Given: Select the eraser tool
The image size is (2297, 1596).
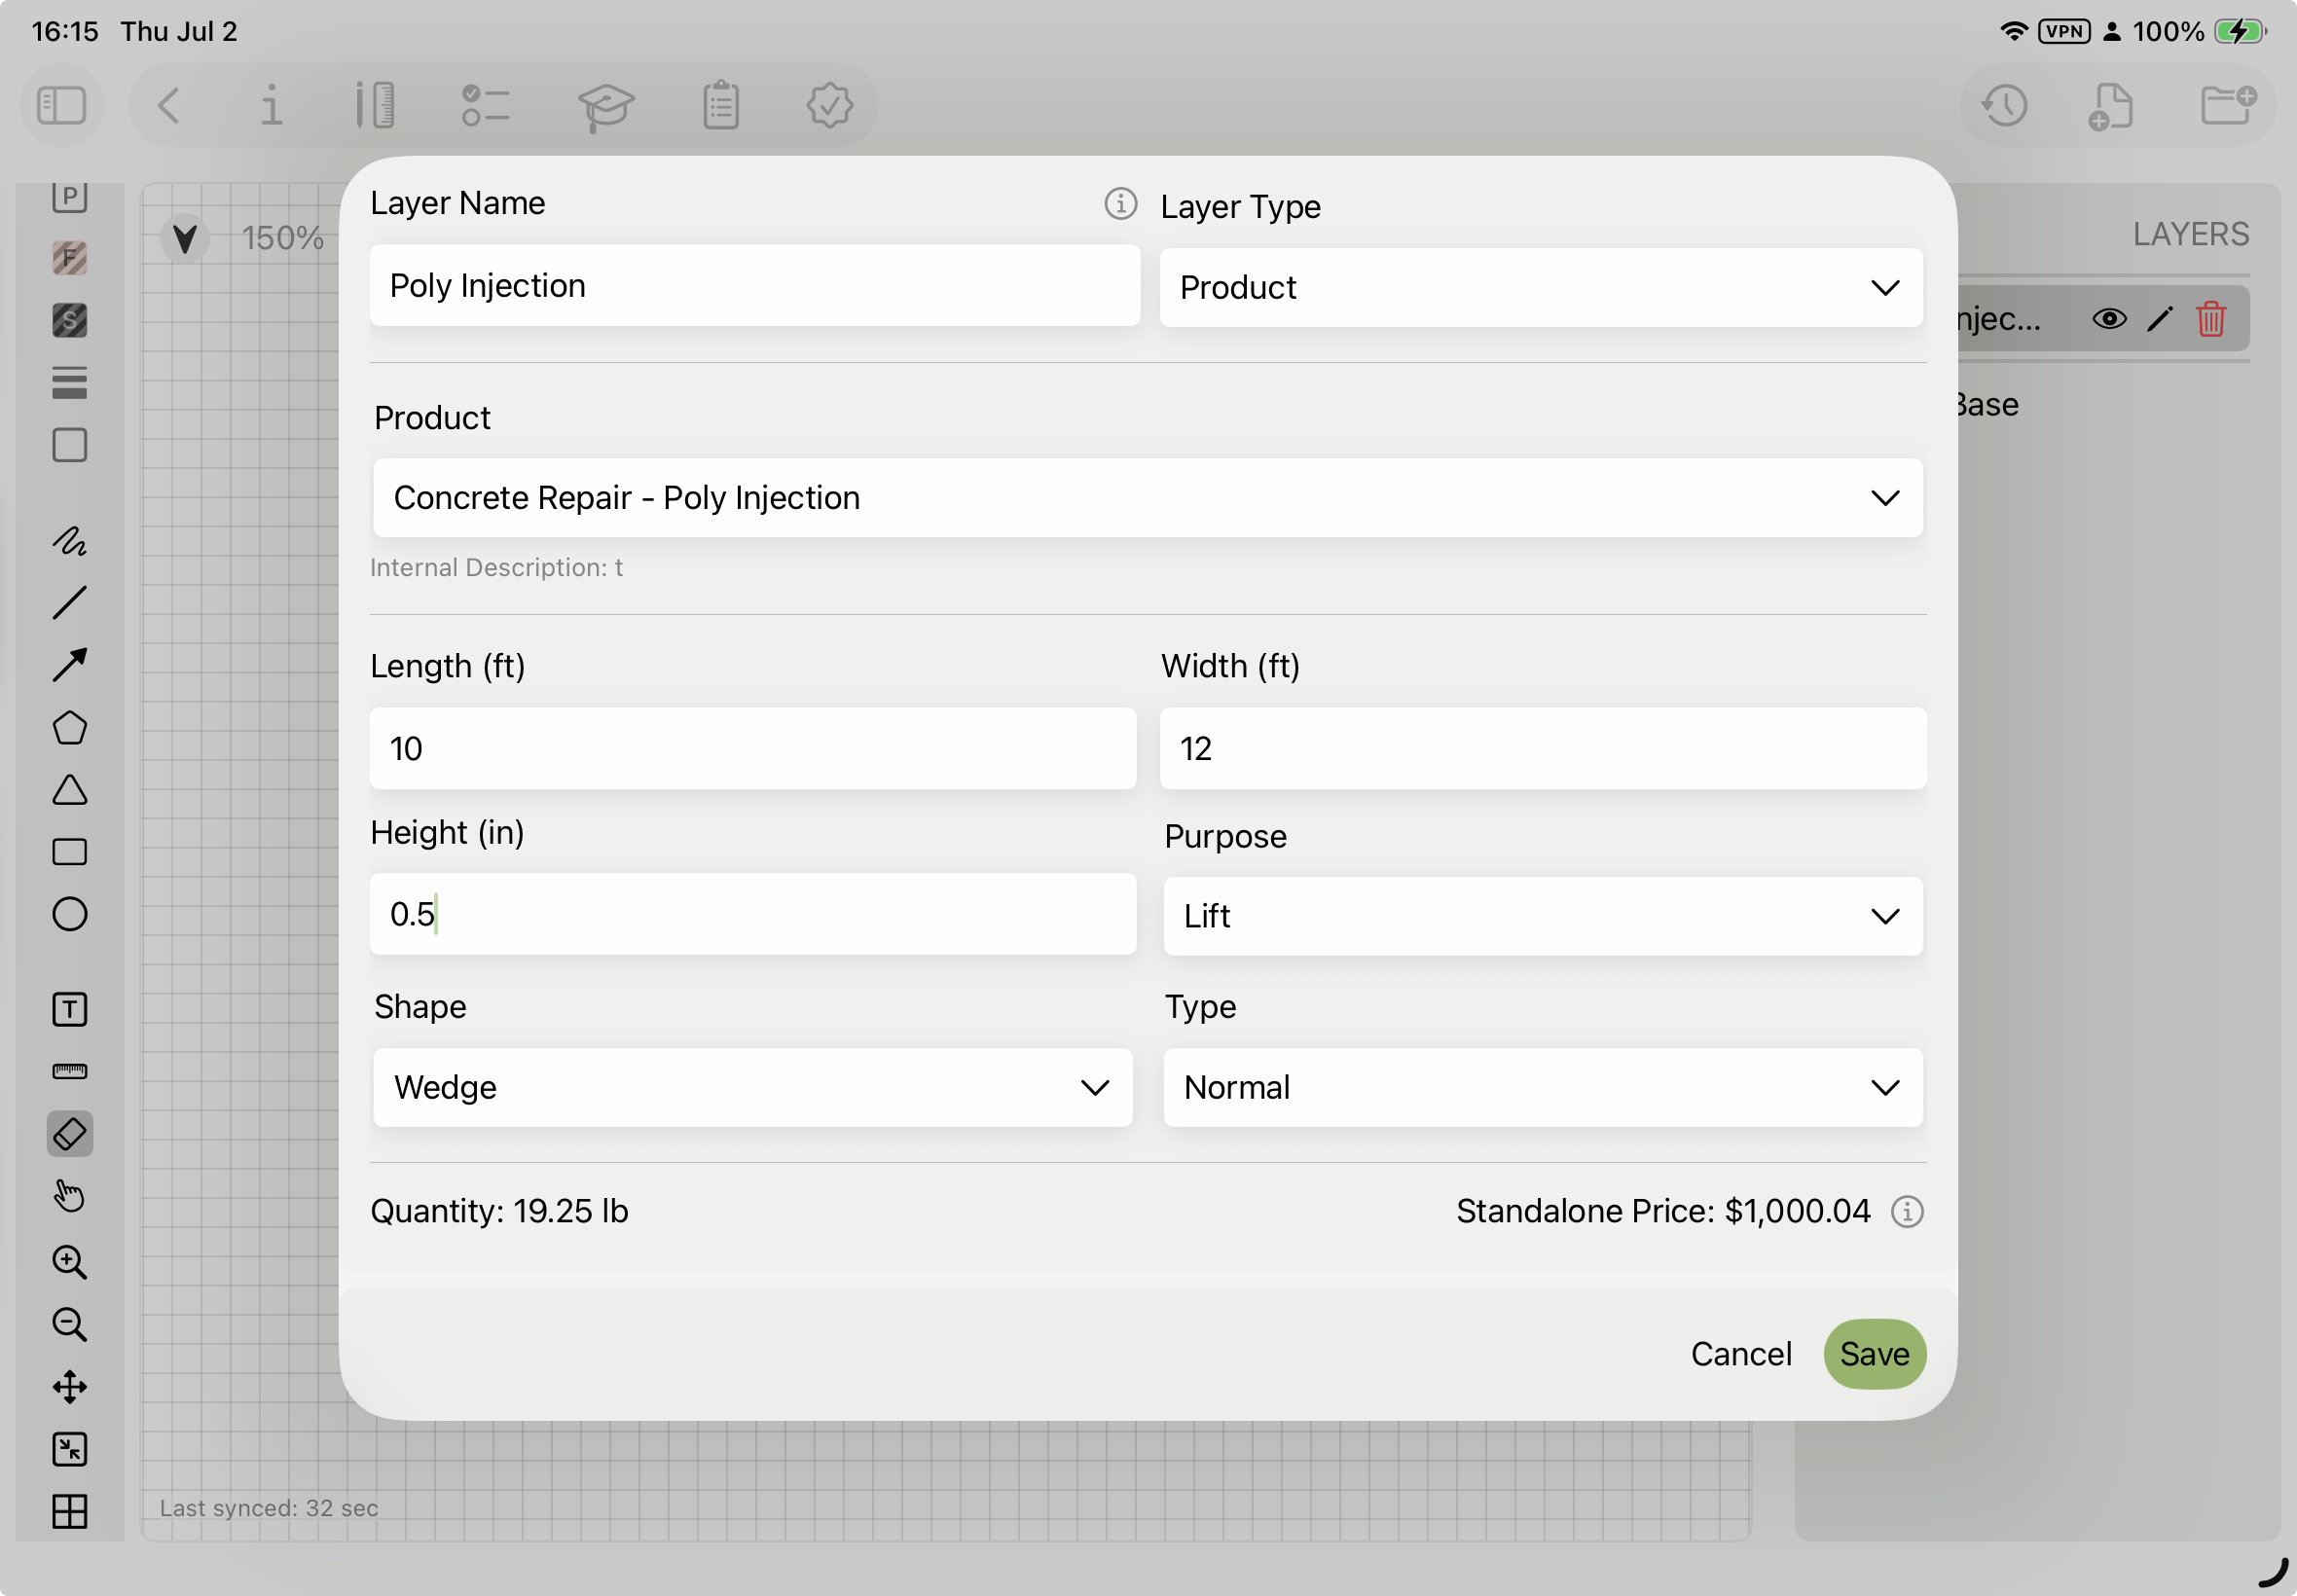Looking at the screenshot, I should point(70,1134).
